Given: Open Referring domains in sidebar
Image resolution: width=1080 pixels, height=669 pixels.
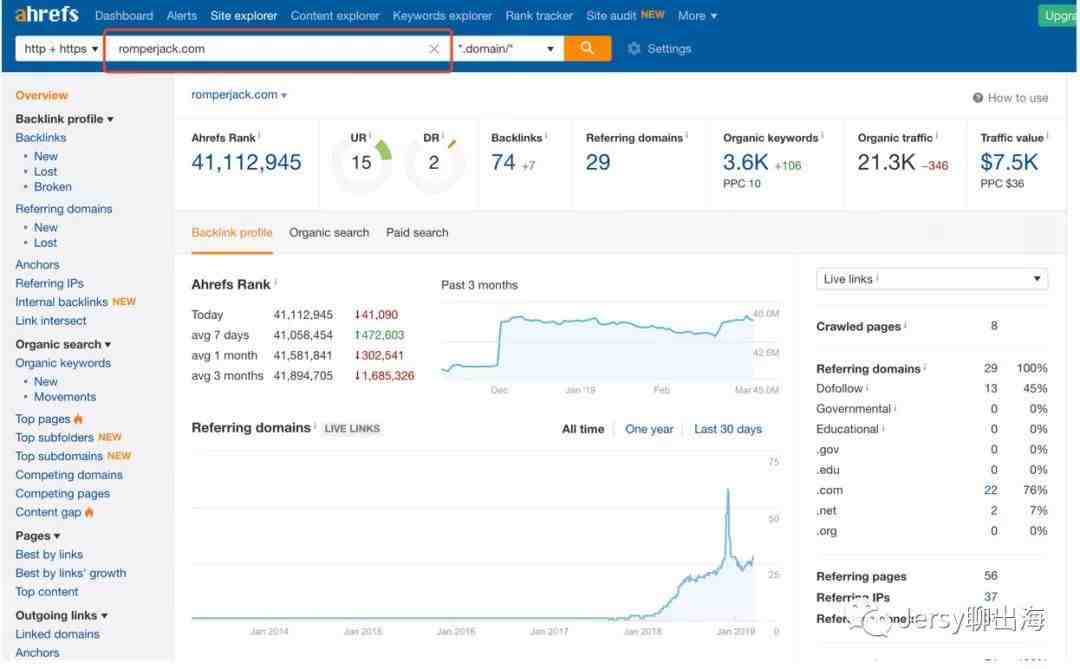Looking at the screenshot, I should (63, 209).
